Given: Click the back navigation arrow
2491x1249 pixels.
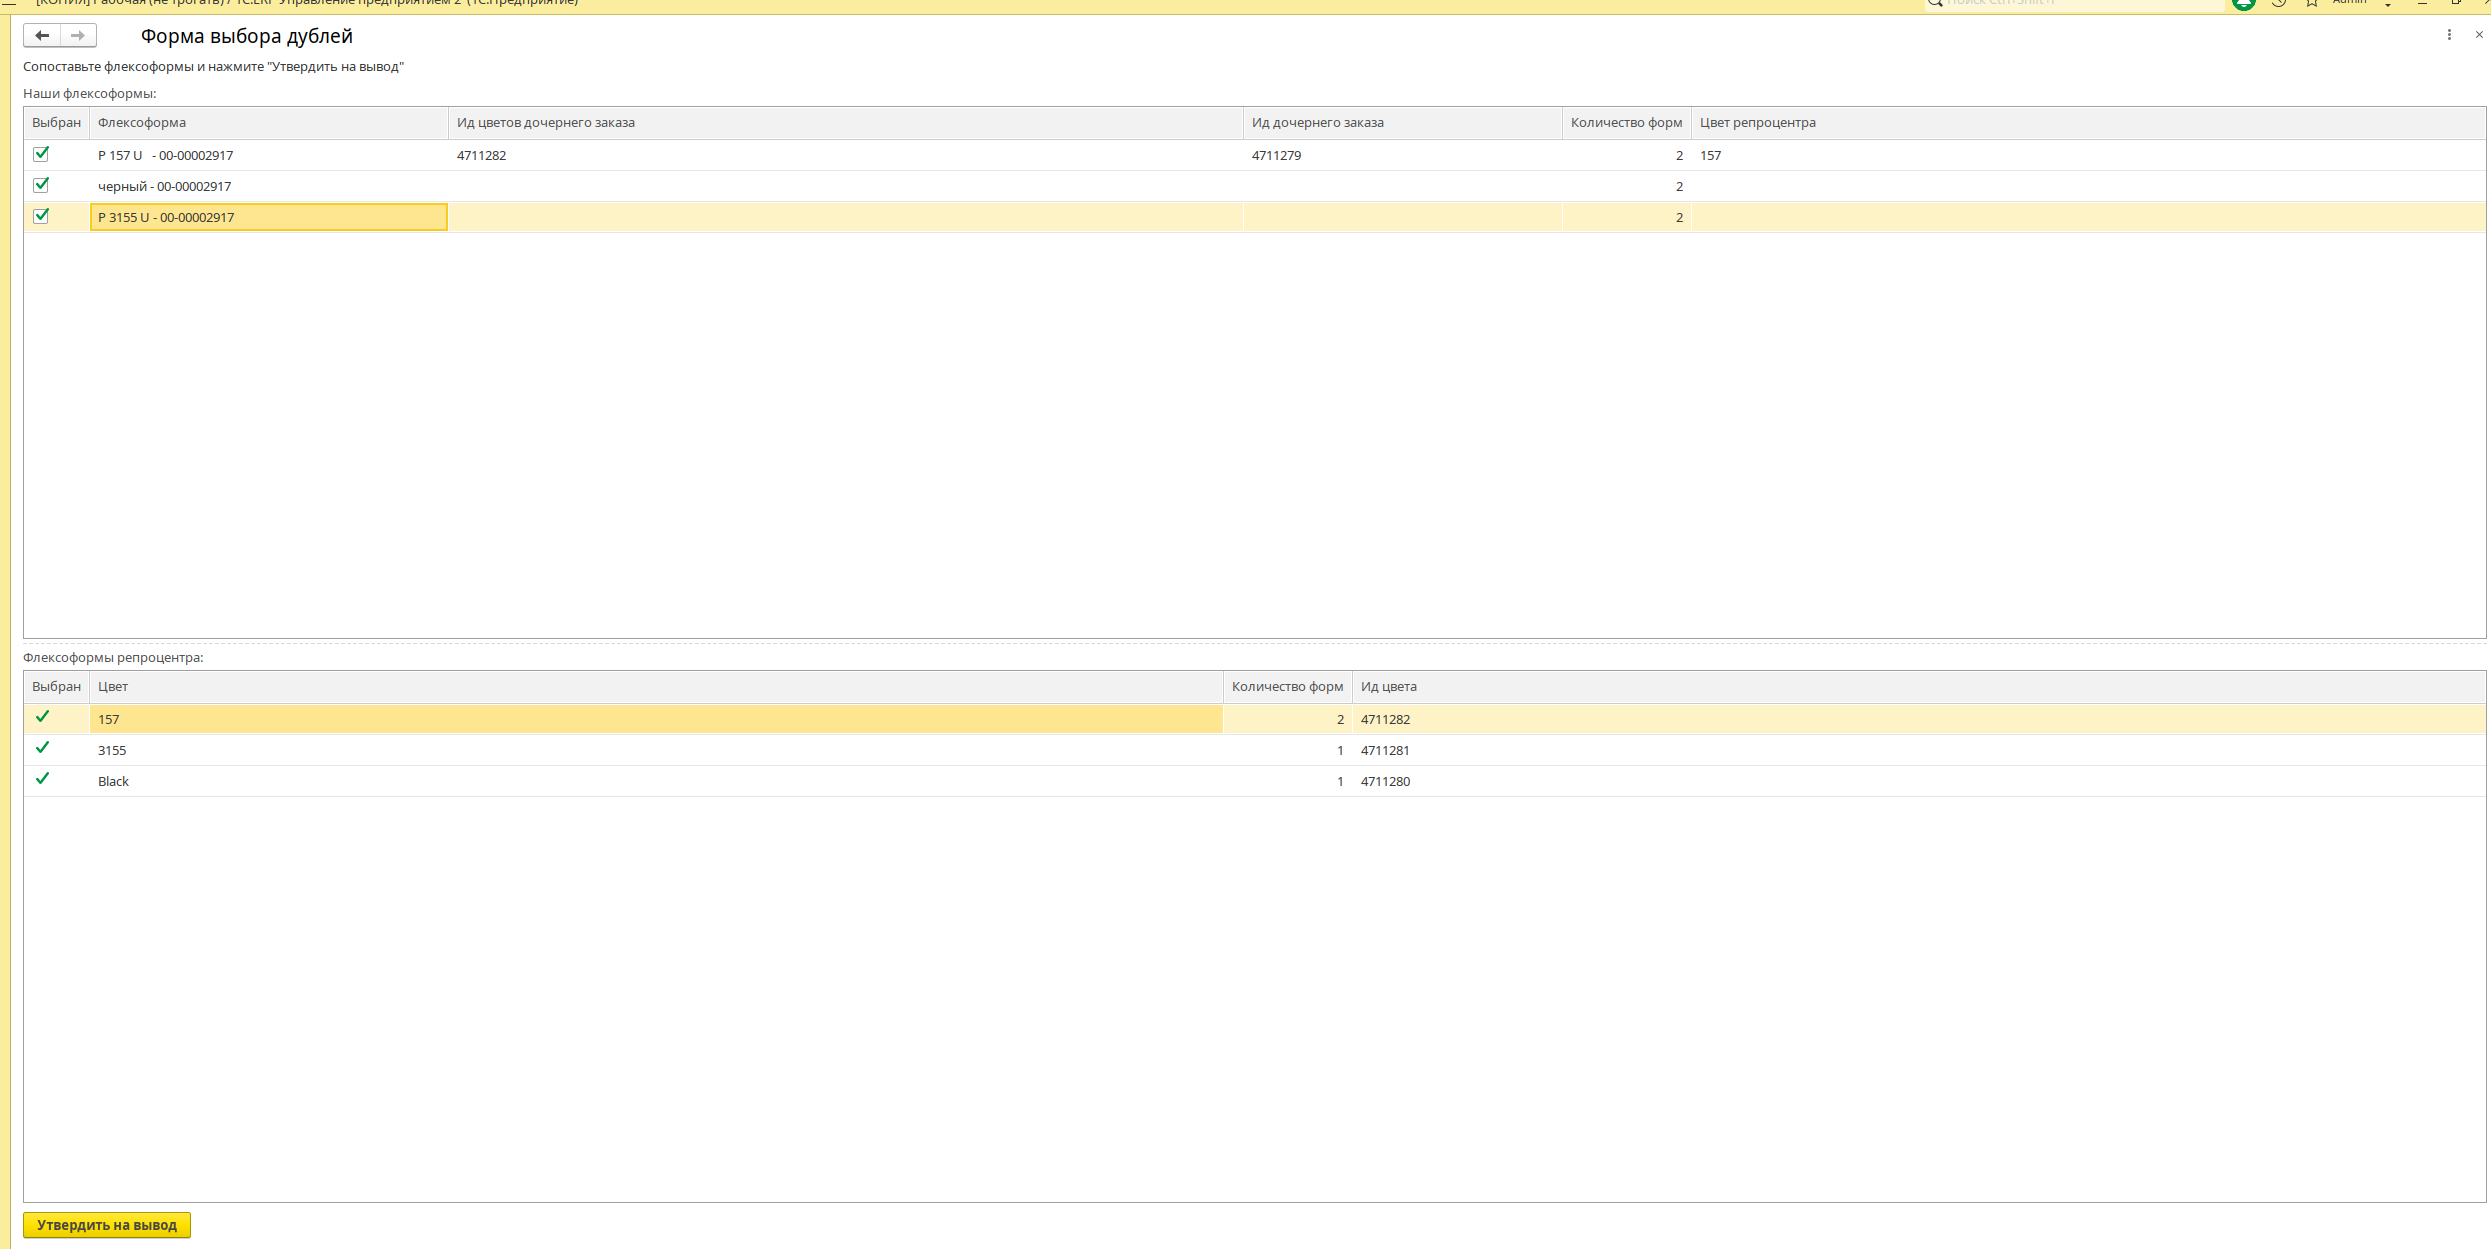Looking at the screenshot, I should [42, 36].
